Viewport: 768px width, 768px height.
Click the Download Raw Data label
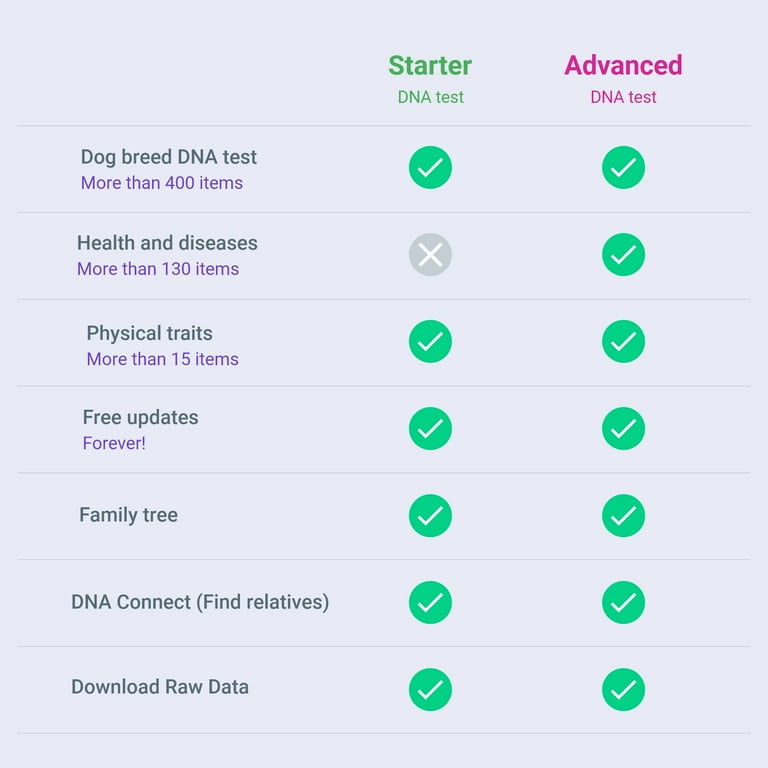160,687
